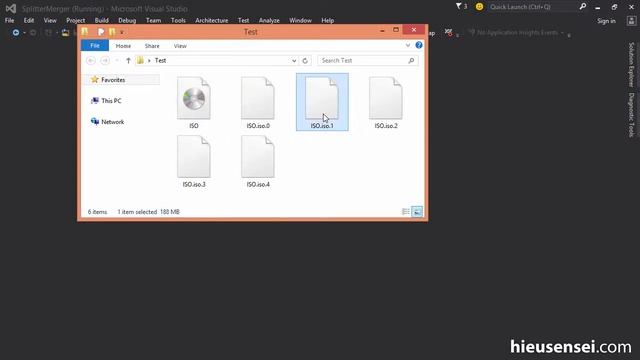Switch to details view layout
640x360 pixels.
pos(406,211)
